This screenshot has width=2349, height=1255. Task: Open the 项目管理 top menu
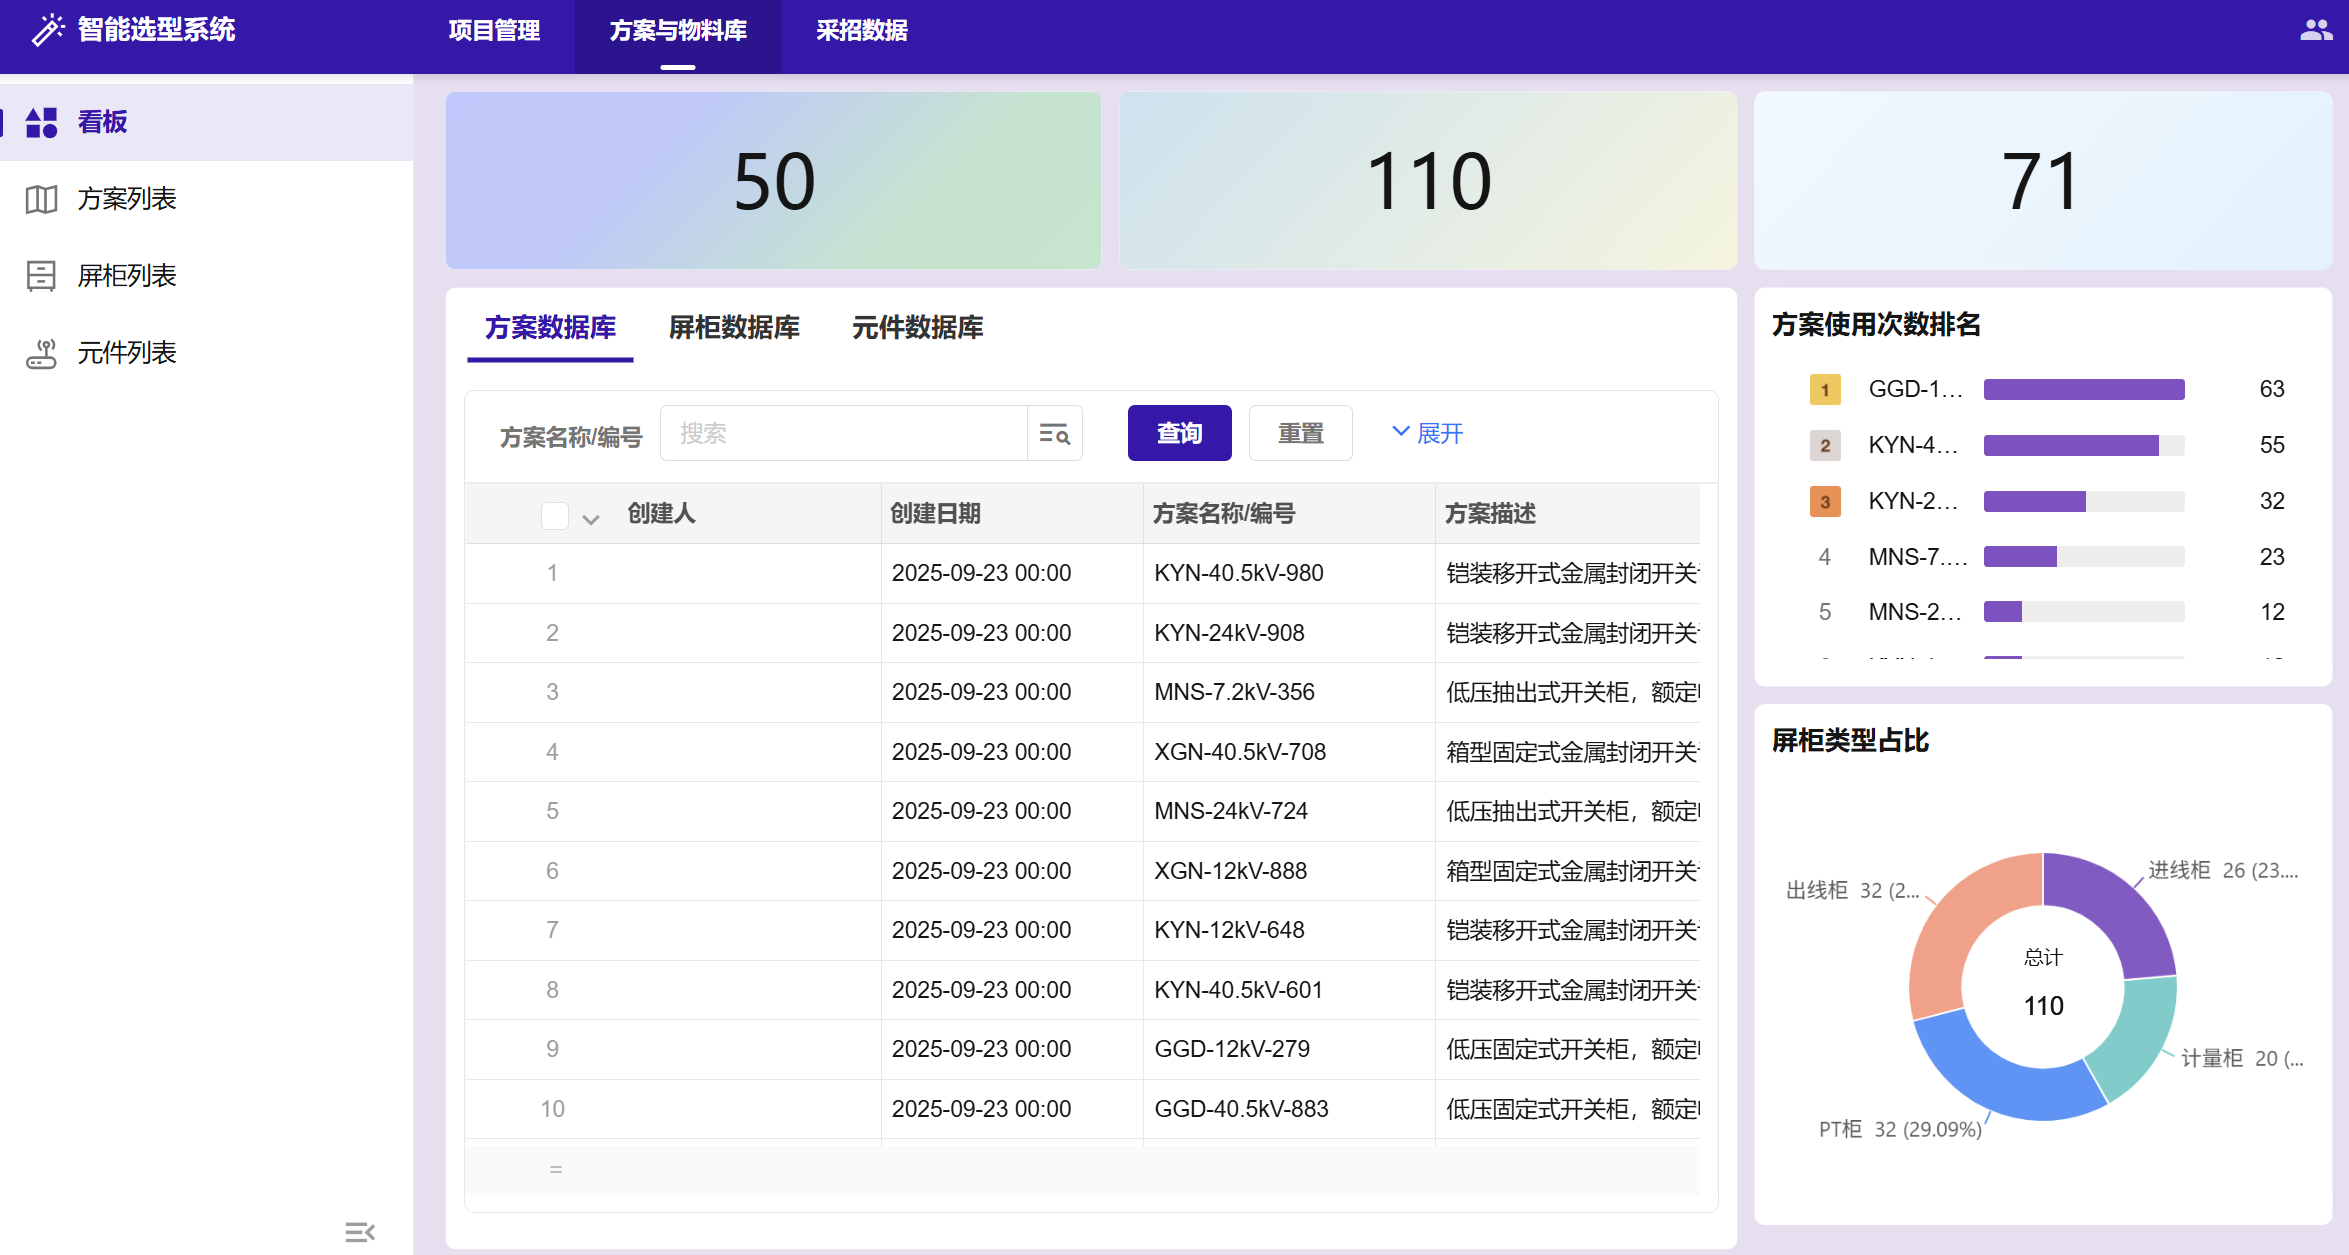pos(494,31)
